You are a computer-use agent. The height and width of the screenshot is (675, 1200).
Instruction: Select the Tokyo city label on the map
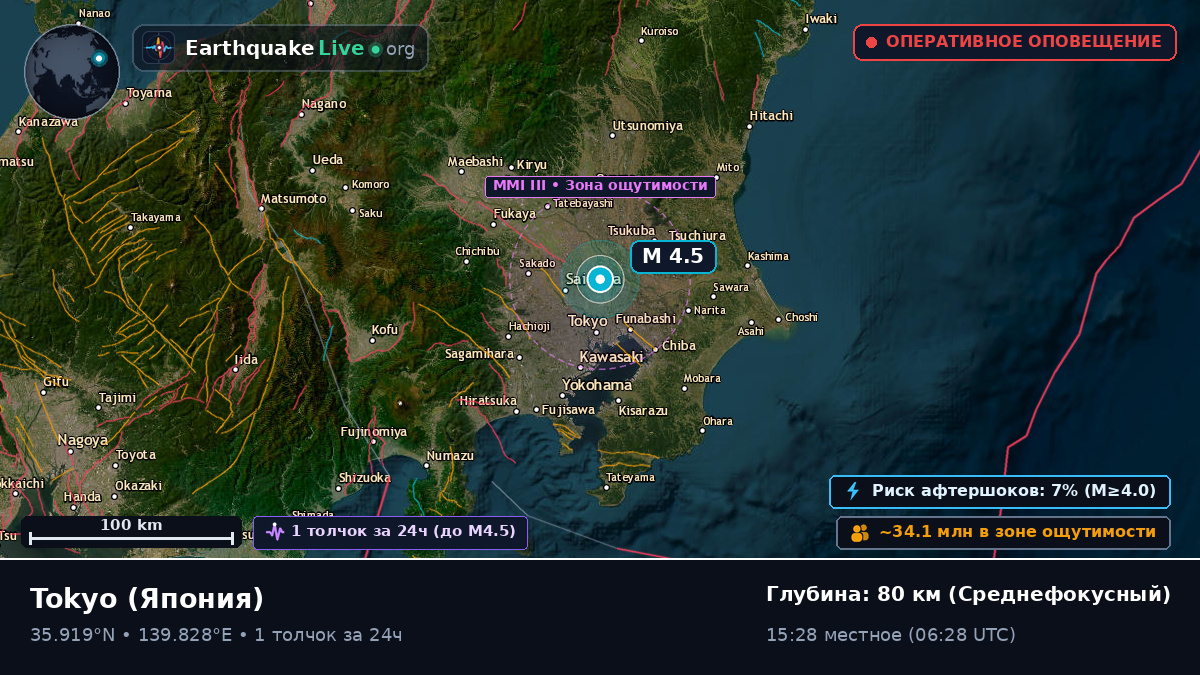click(x=588, y=321)
